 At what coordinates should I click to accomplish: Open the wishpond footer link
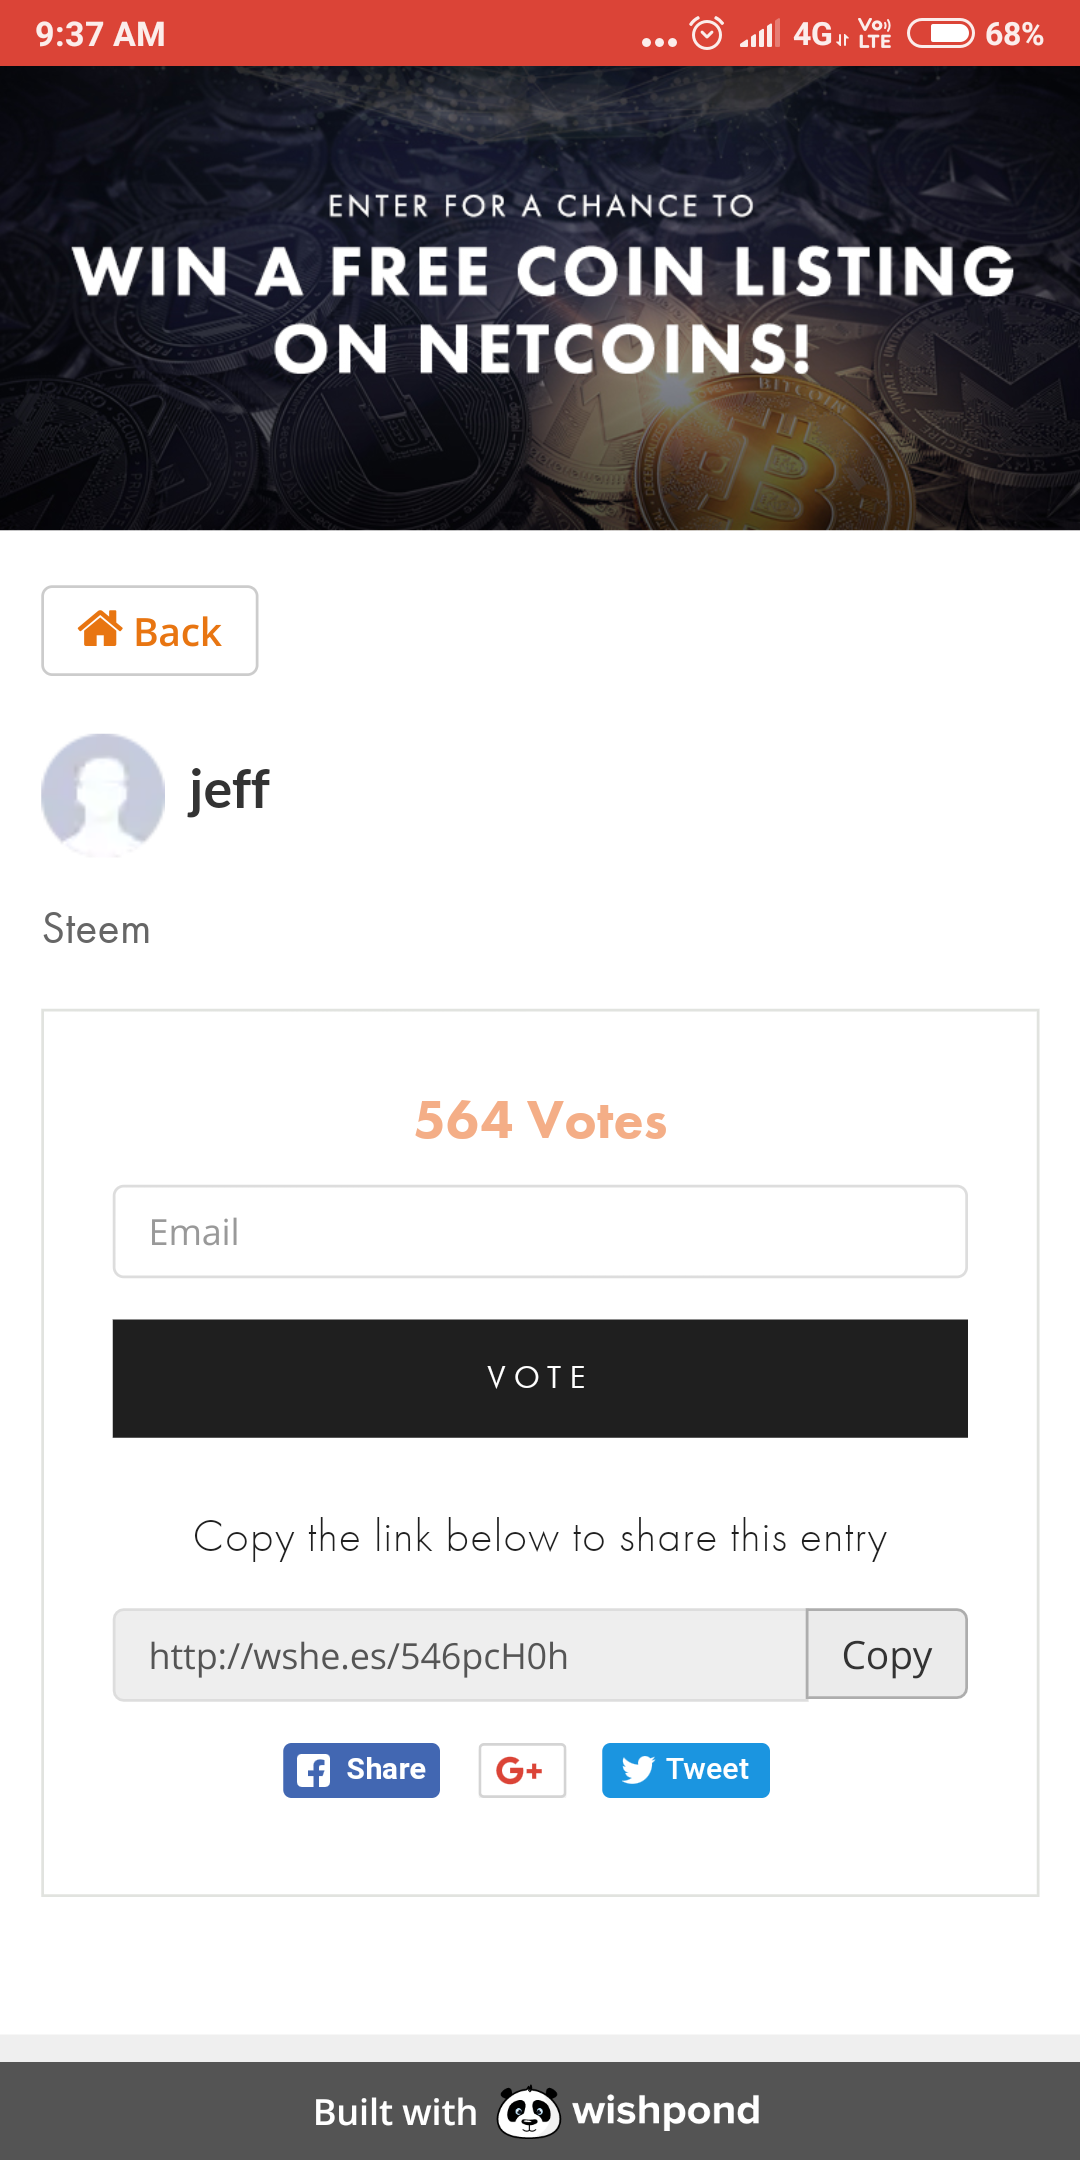point(665,2111)
